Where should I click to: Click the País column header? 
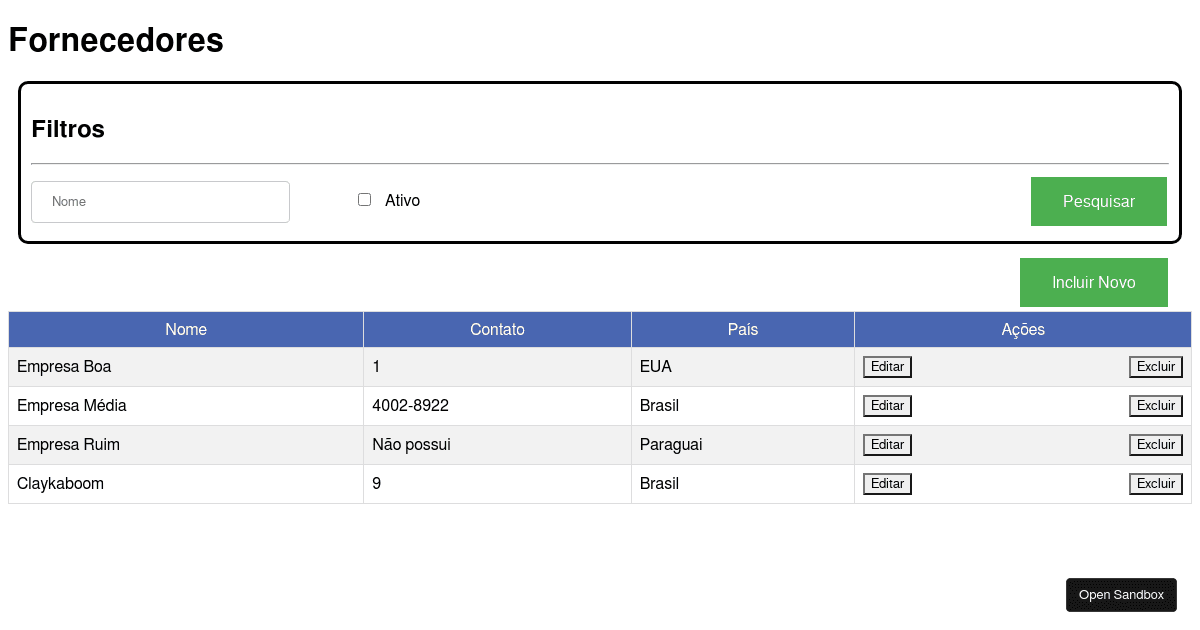pyautogui.click(x=742, y=329)
